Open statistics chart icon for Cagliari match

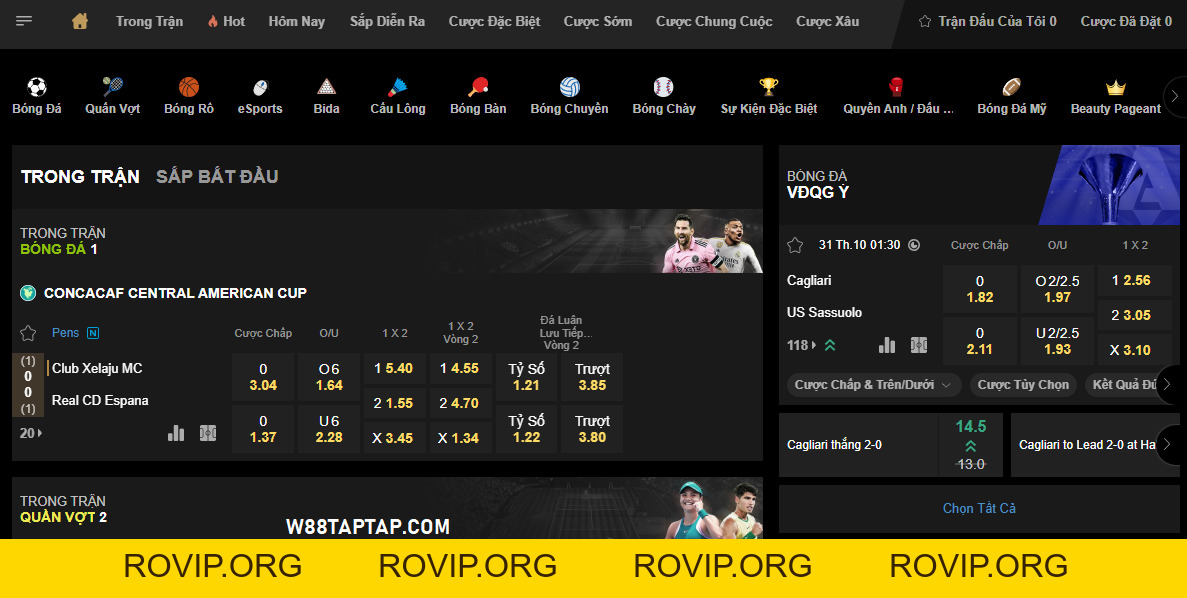(886, 345)
